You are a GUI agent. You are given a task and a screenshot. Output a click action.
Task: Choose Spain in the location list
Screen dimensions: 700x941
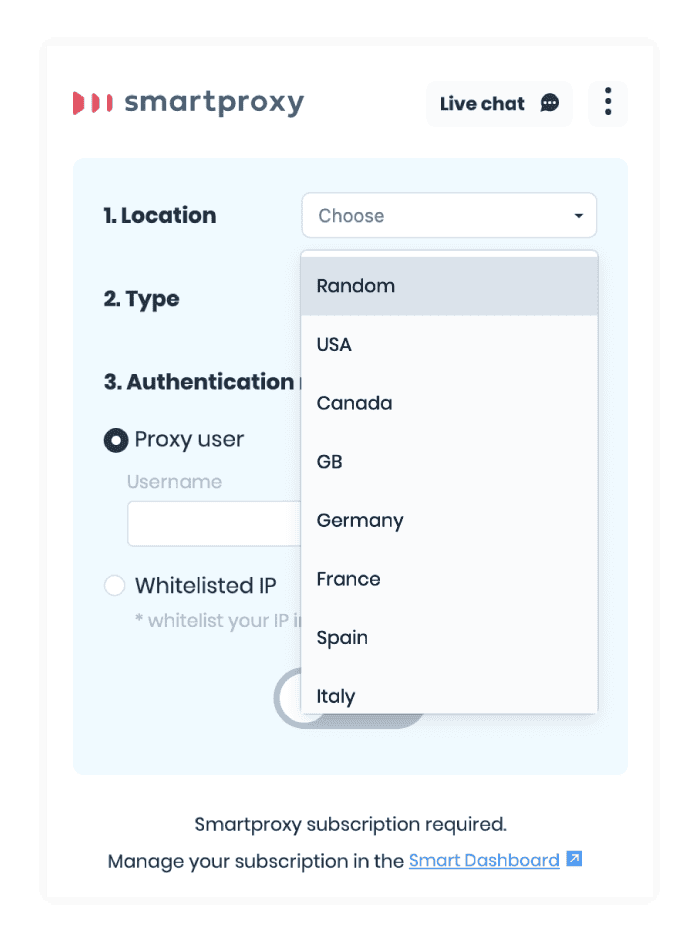point(449,637)
